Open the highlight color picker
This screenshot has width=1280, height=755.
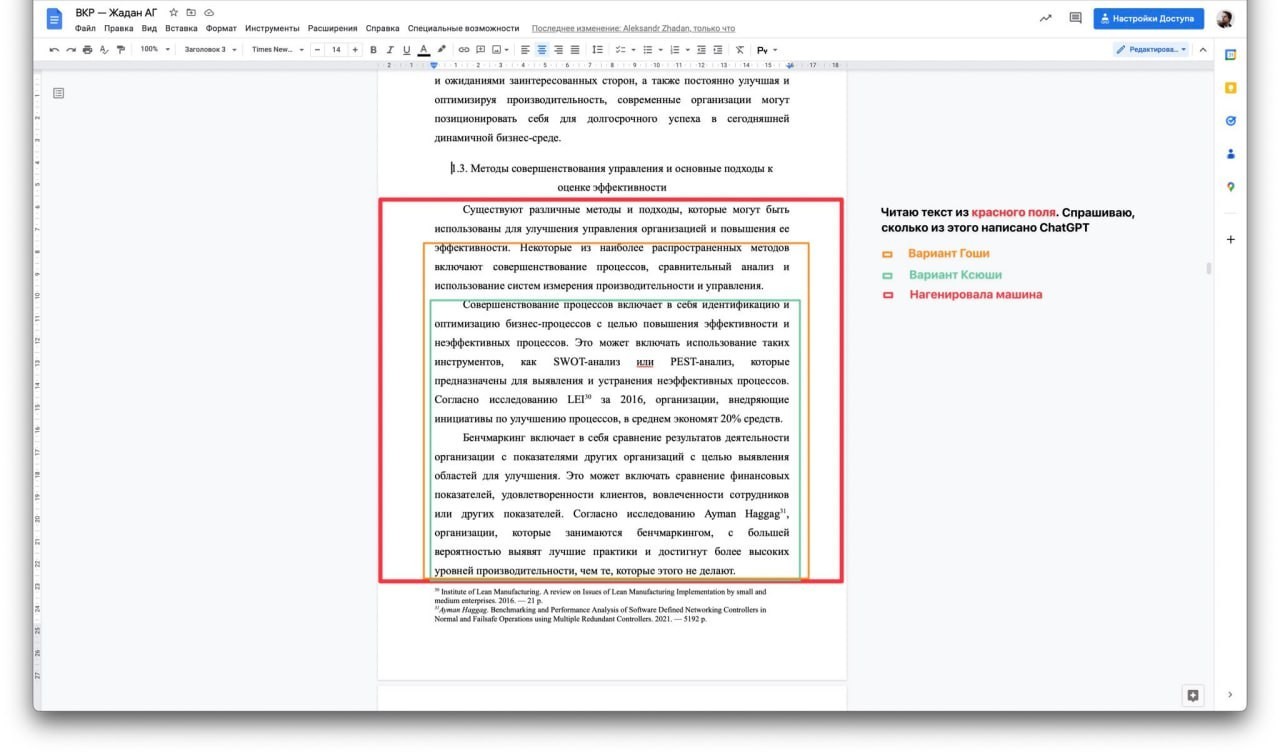coord(441,50)
